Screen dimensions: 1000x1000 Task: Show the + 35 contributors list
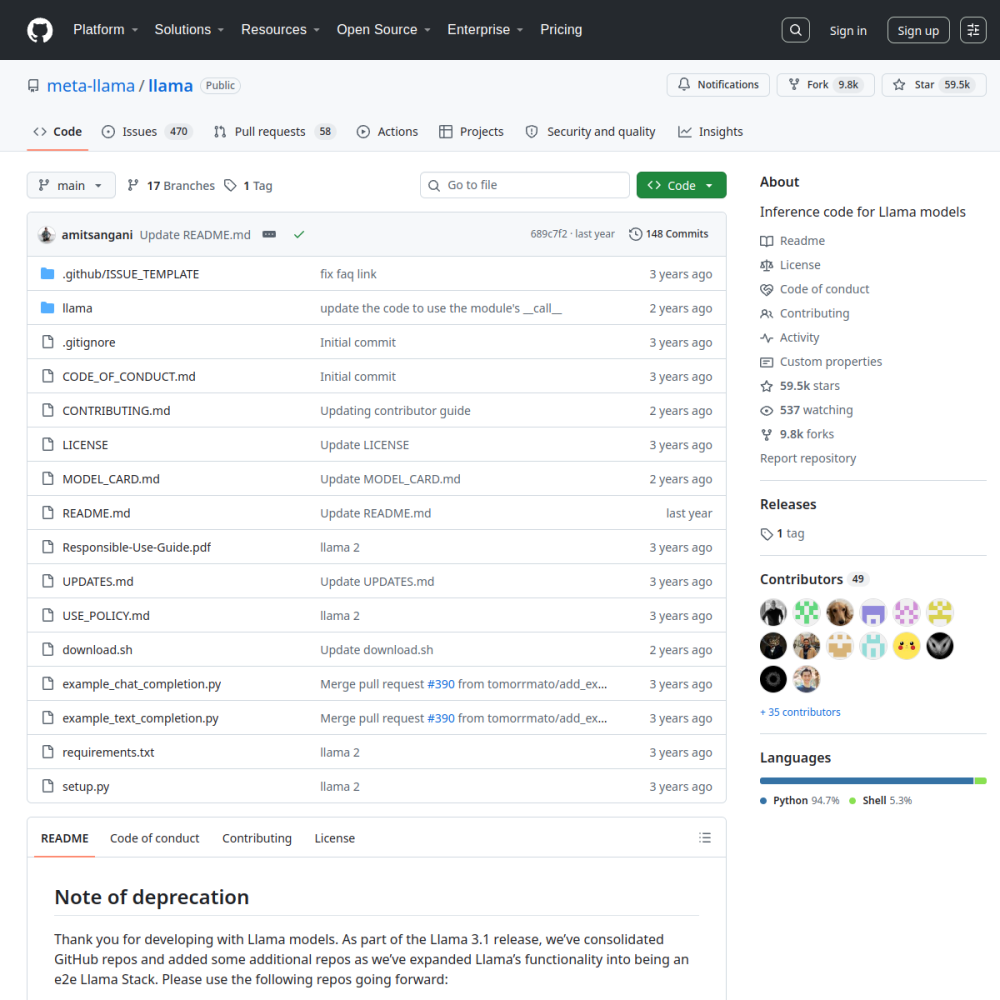800,712
